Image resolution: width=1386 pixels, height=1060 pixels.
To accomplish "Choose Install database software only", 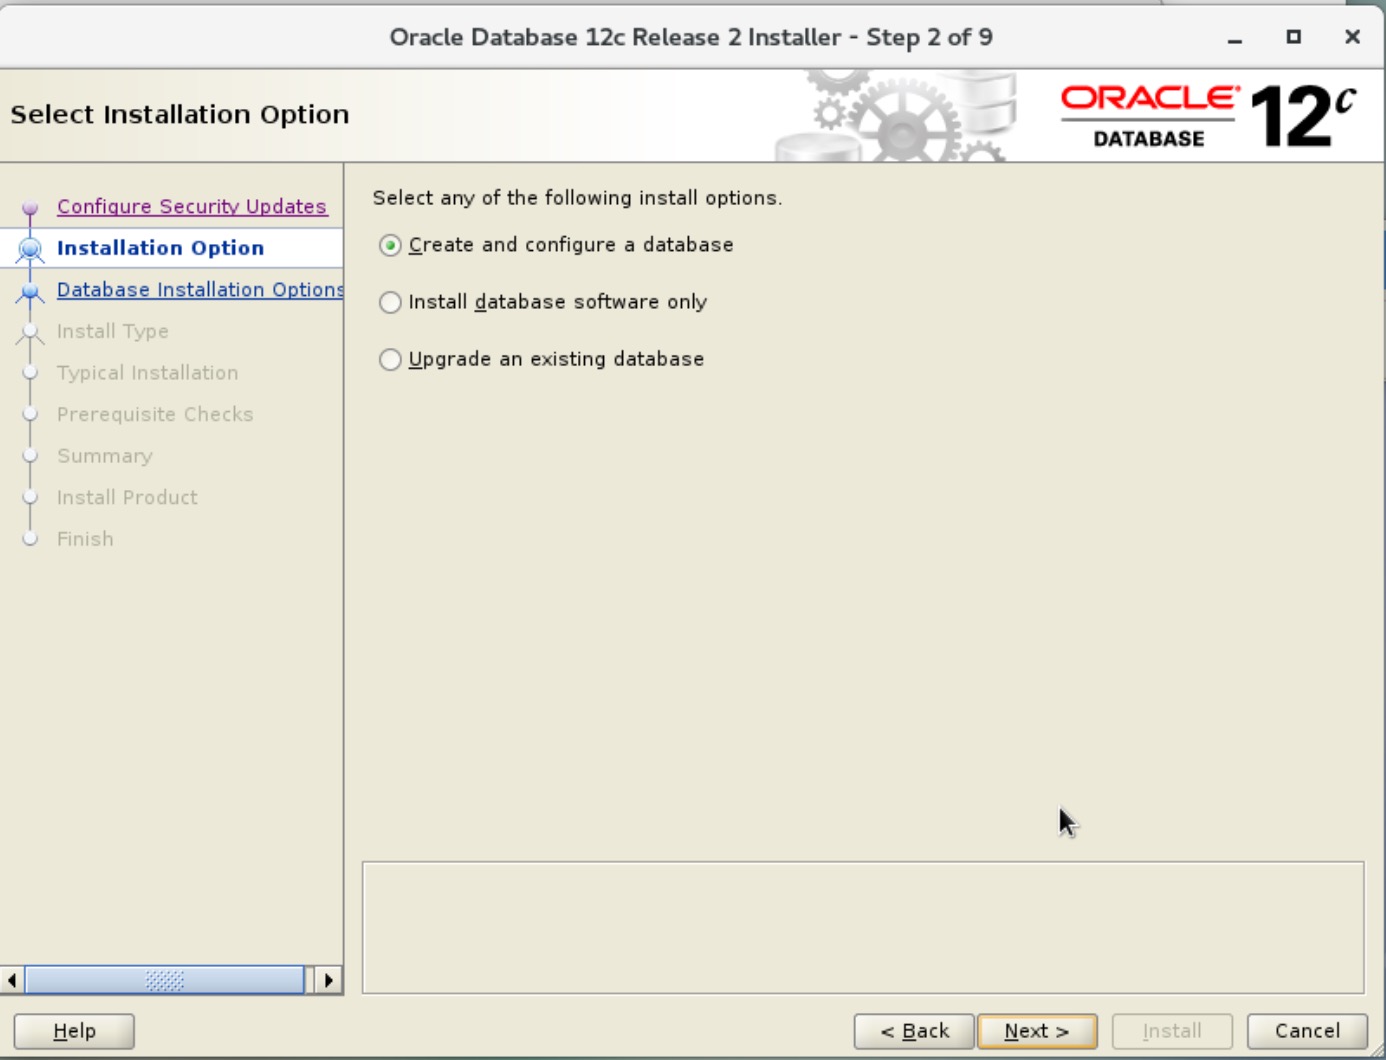I will tap(543, 302).
